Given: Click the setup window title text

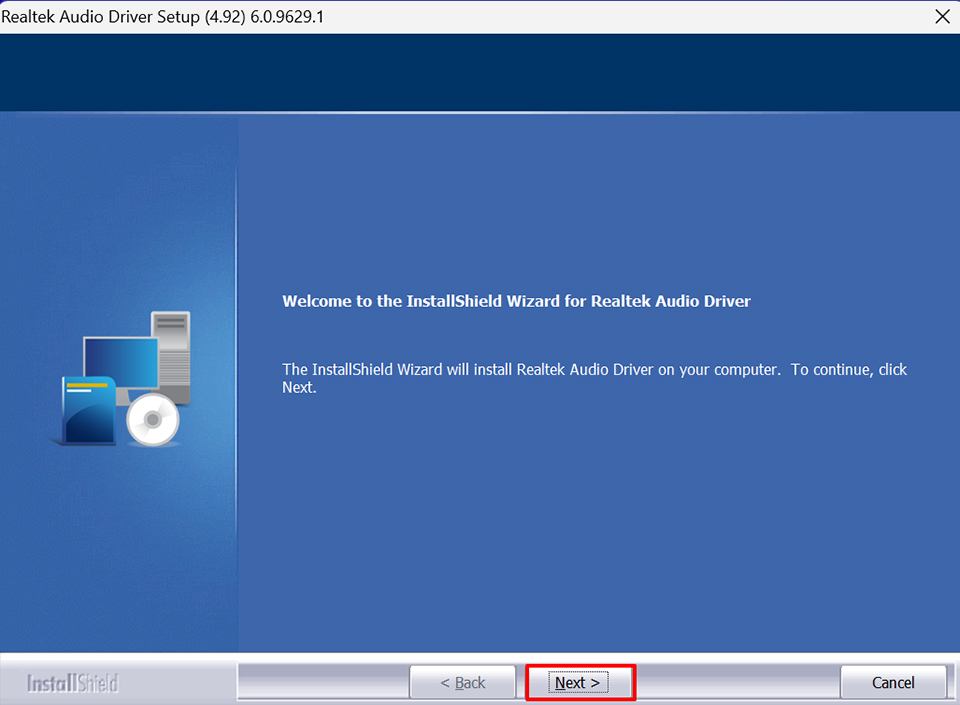Looking at the screenshot, I should tap(162, 17).
